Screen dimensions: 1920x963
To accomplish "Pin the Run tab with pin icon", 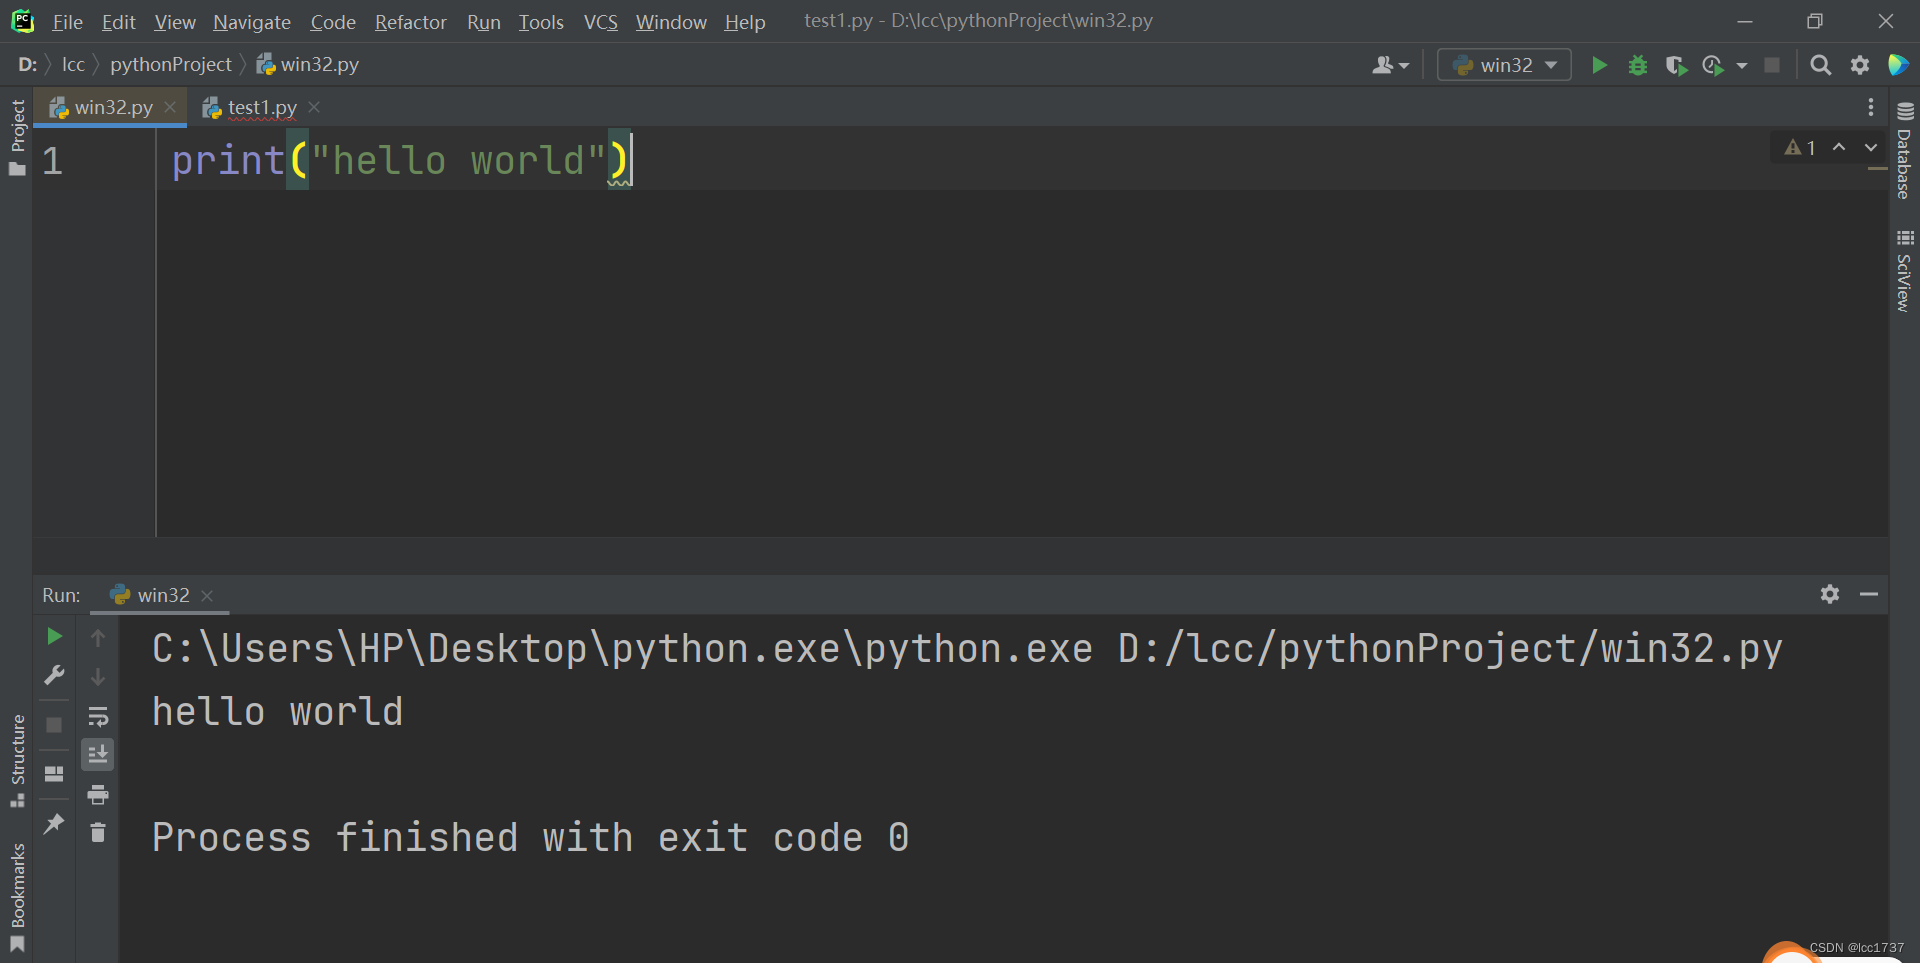I will click(x=54, y=823).
